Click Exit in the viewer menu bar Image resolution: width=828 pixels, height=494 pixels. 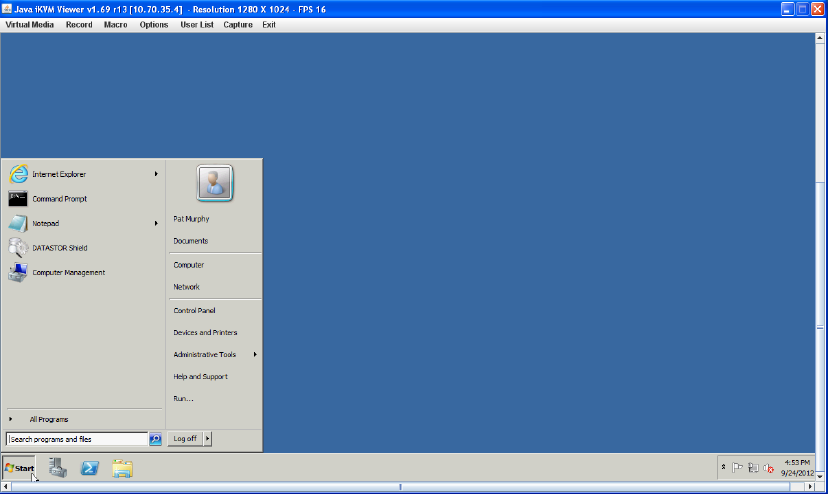pyautogui.click(x=269, y=25)
